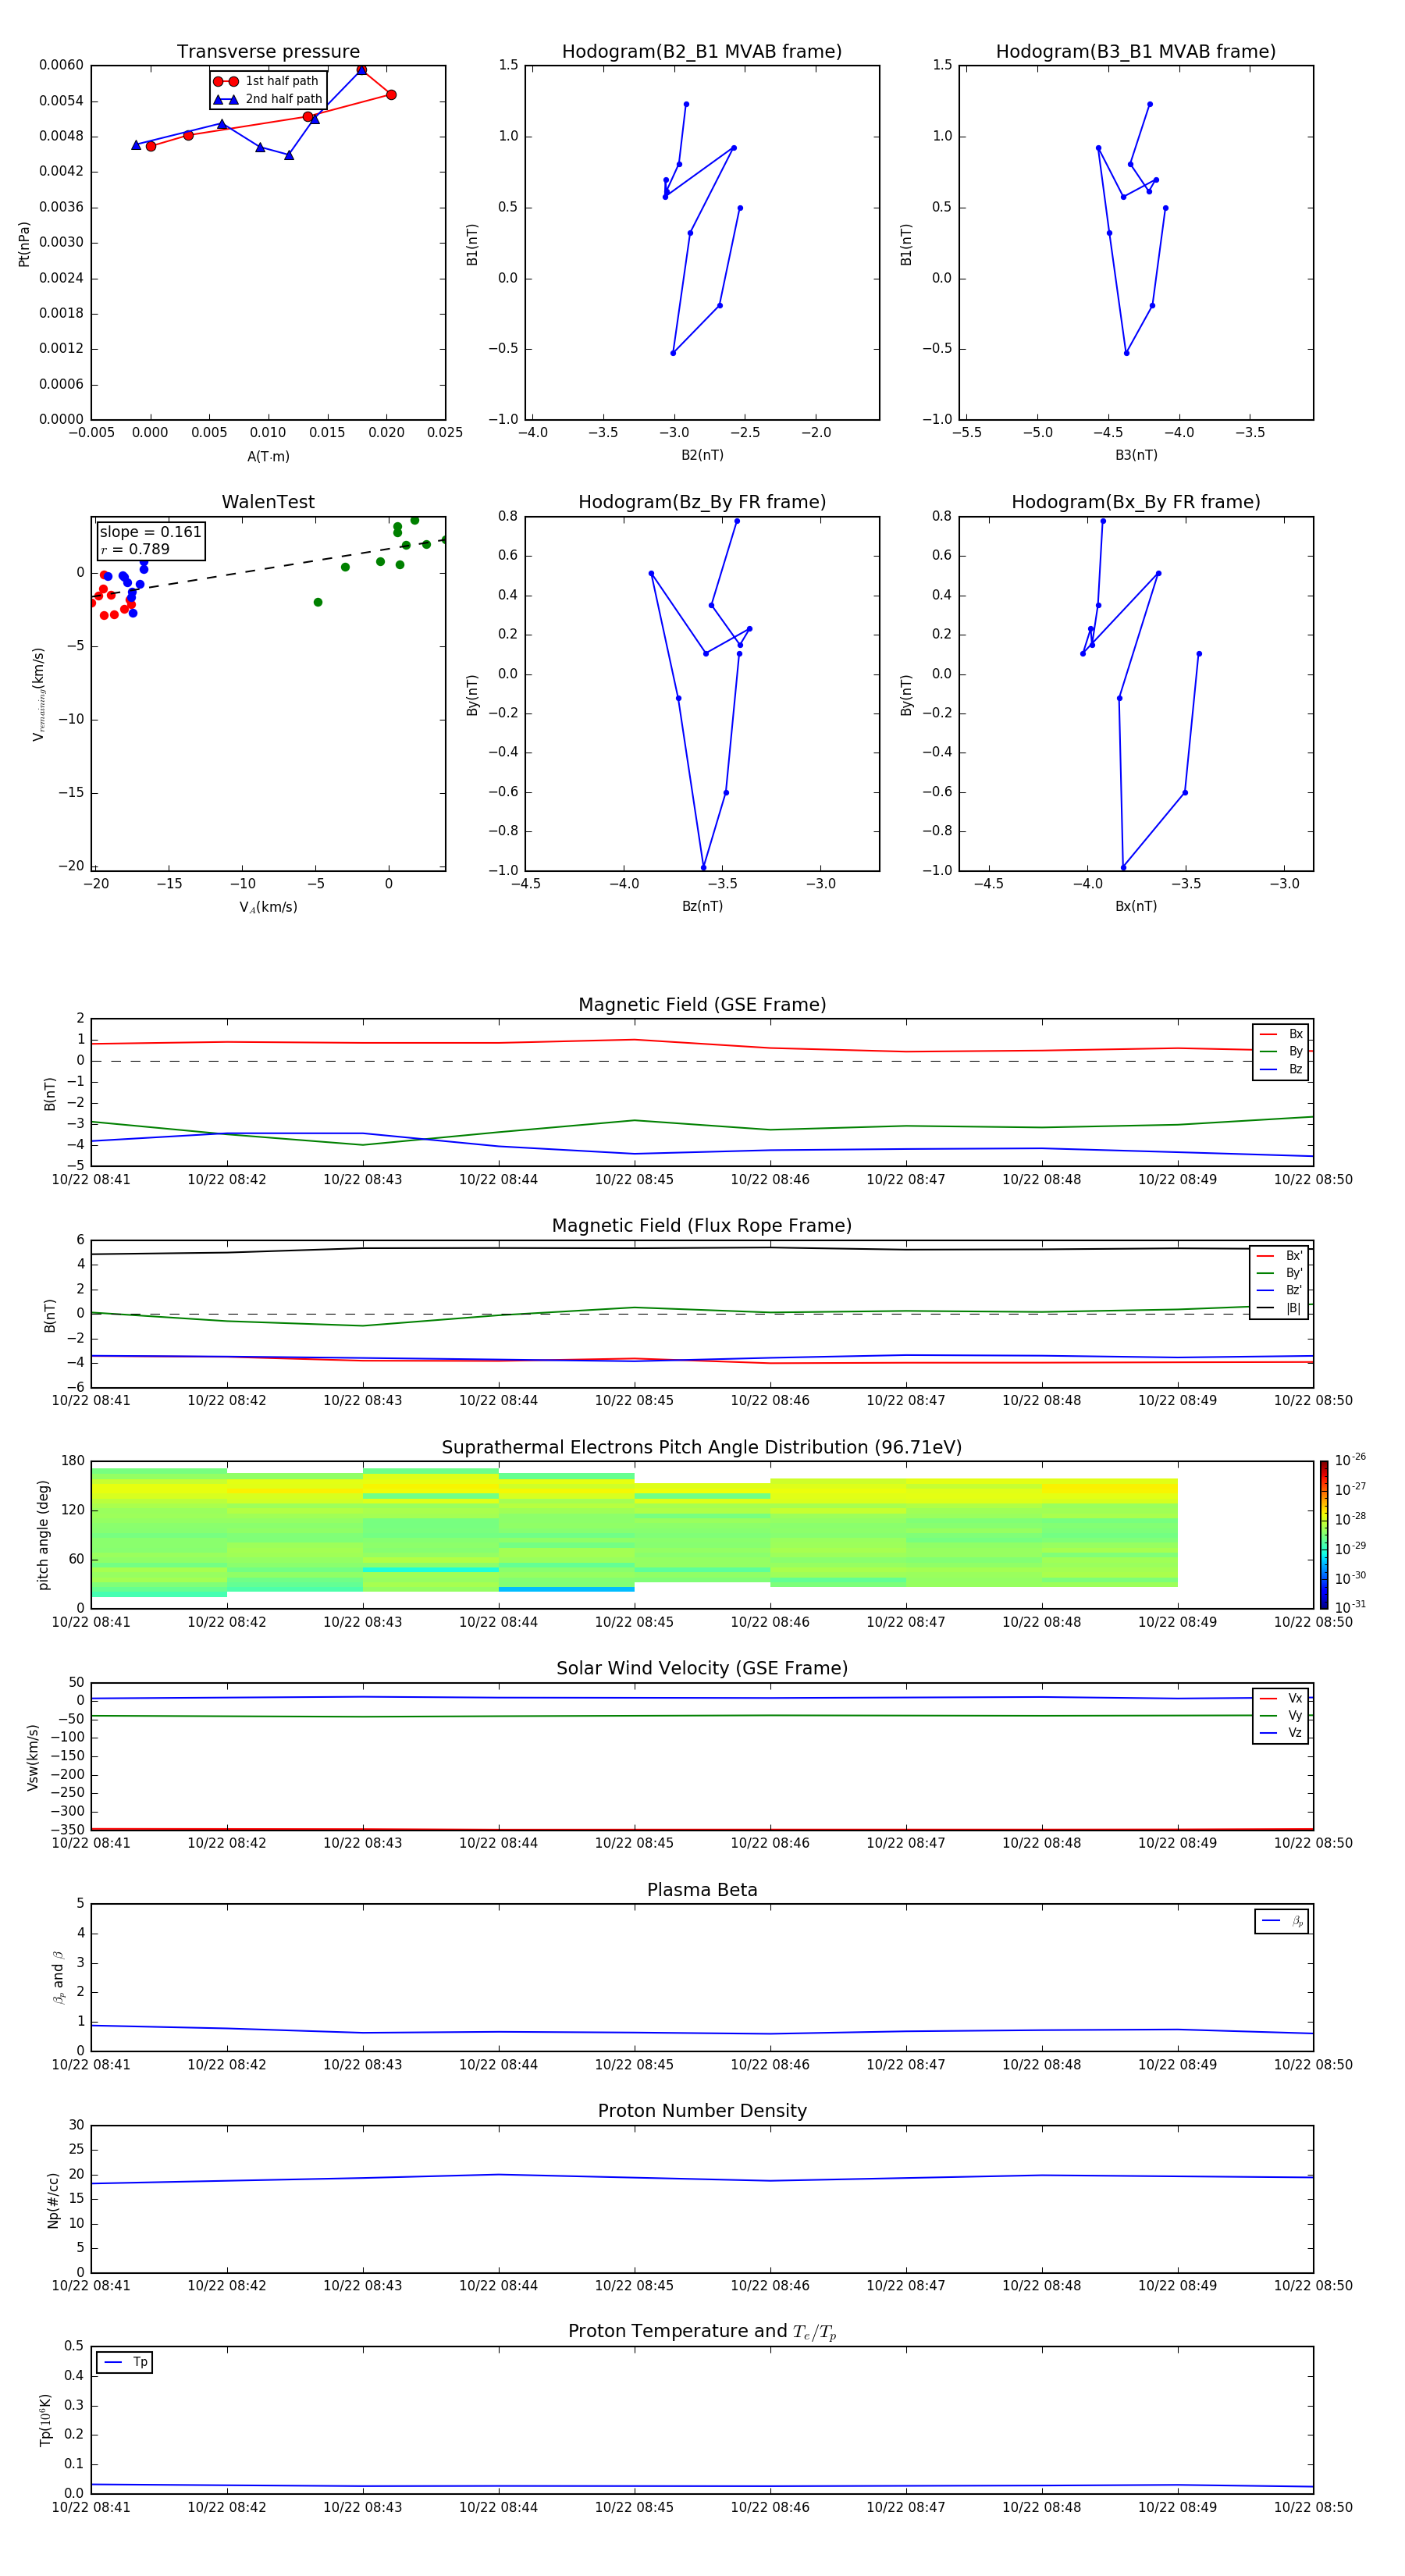The width and height of the screenshot is (1405, 2576).
Task: Click the "Pt(nPa)" y-axis label
Action: 24,244
